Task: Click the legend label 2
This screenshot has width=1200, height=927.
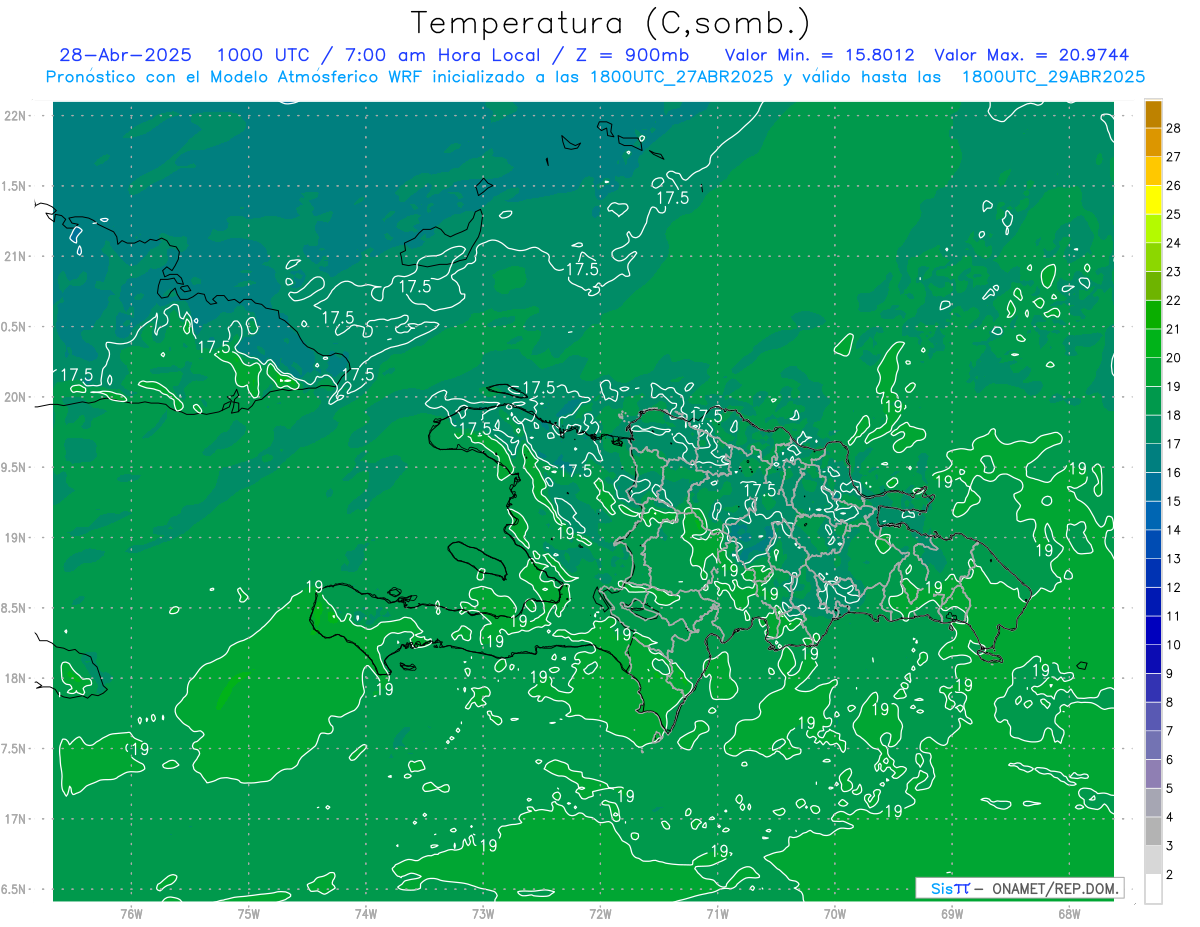Action: click(1171, 875)
